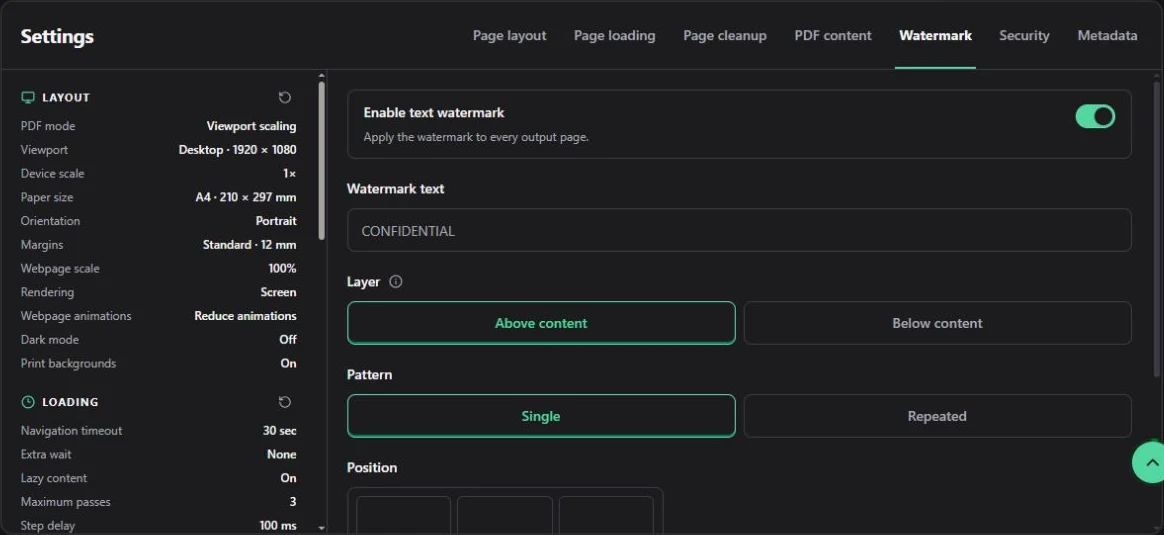Click the Paper size value A4 · 210 × 297 mm

click(246, 197)
